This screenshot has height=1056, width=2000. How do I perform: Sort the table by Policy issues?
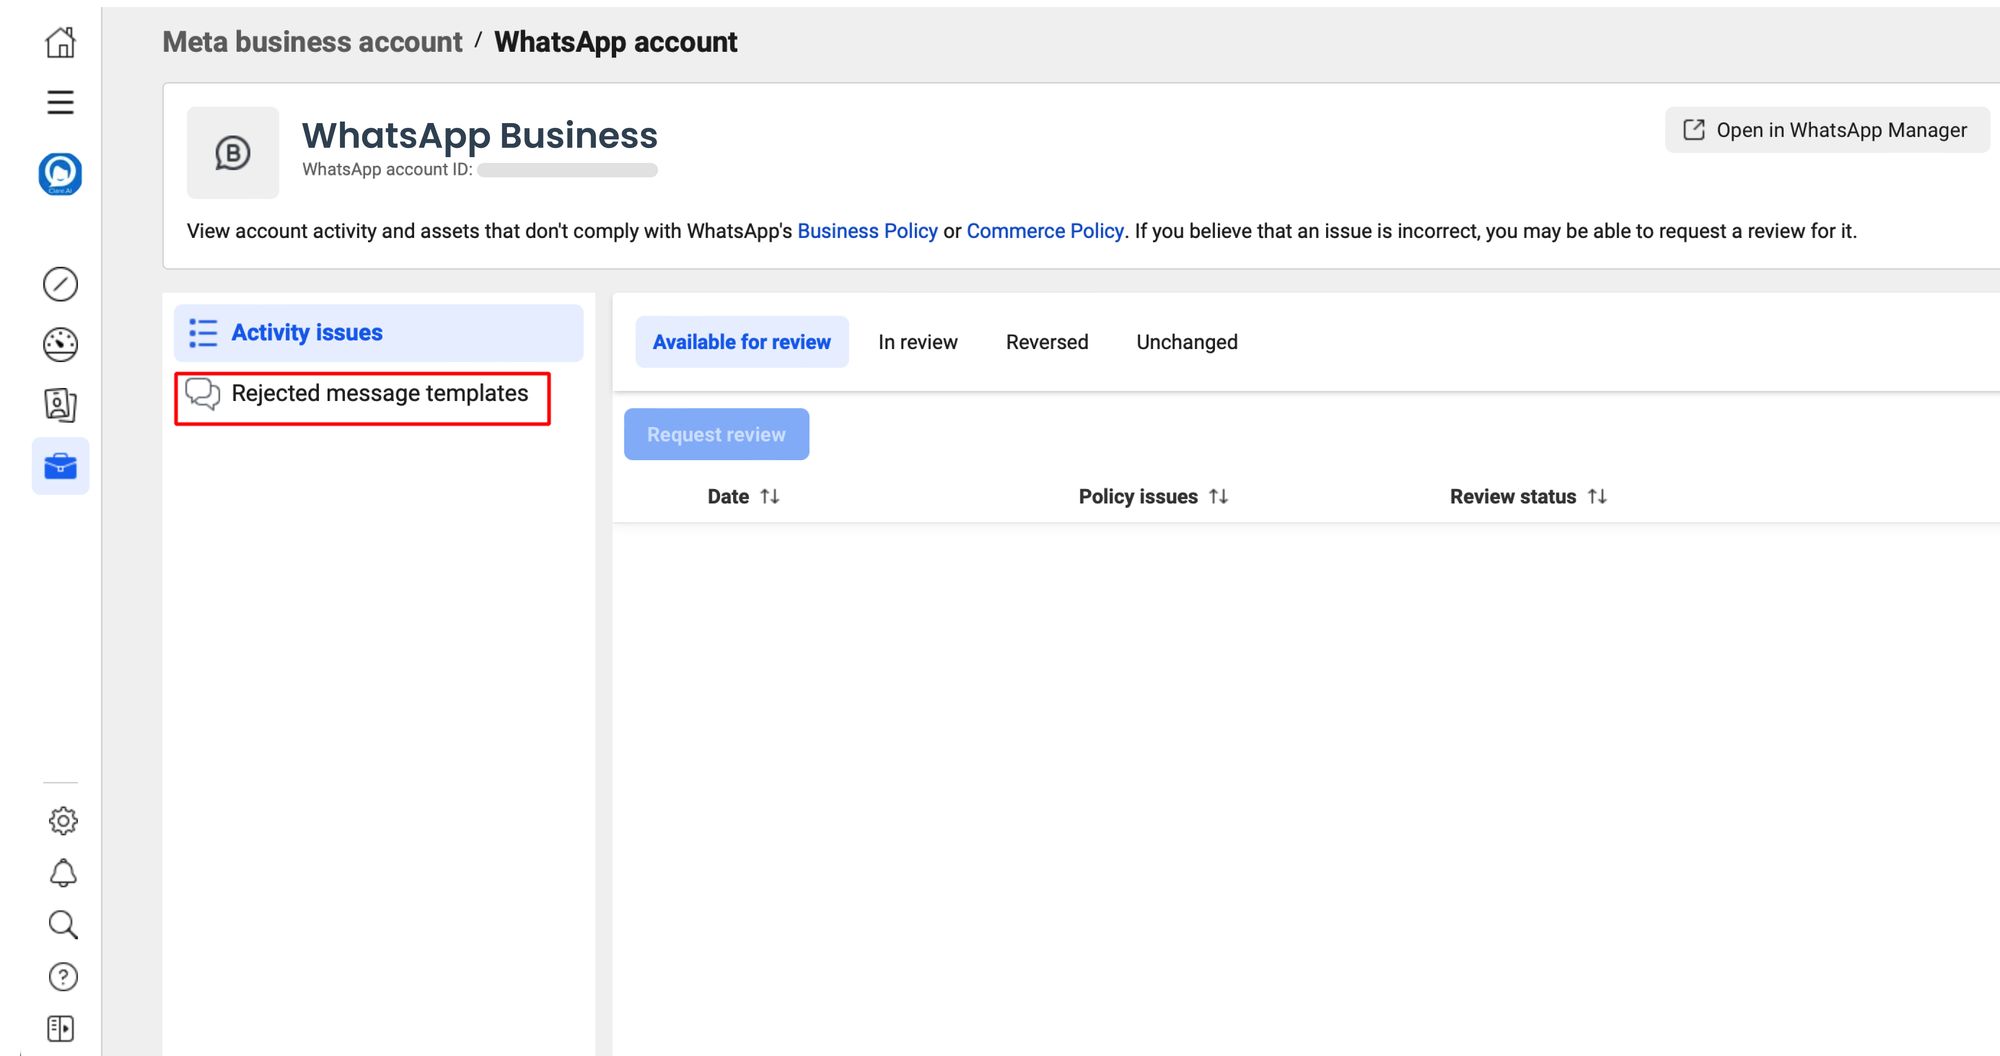(x=1218, y=497)
